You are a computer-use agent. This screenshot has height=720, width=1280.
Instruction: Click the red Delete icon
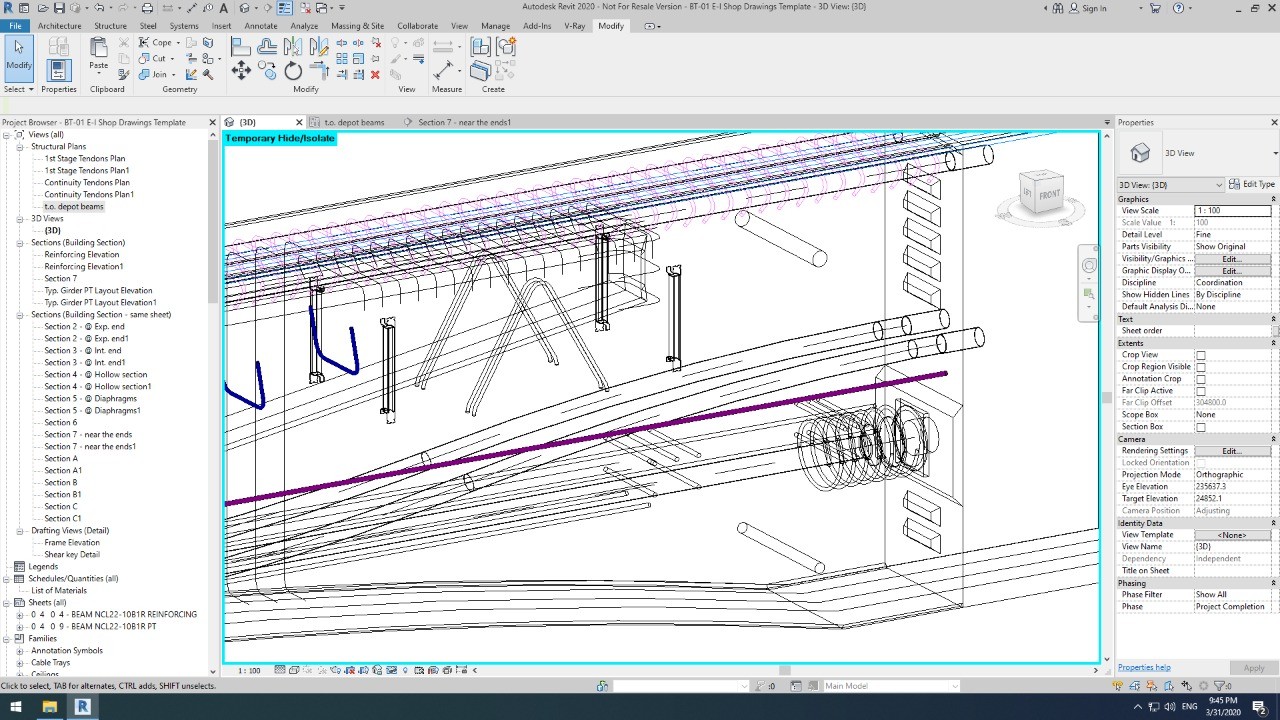(x=375, y=75)
